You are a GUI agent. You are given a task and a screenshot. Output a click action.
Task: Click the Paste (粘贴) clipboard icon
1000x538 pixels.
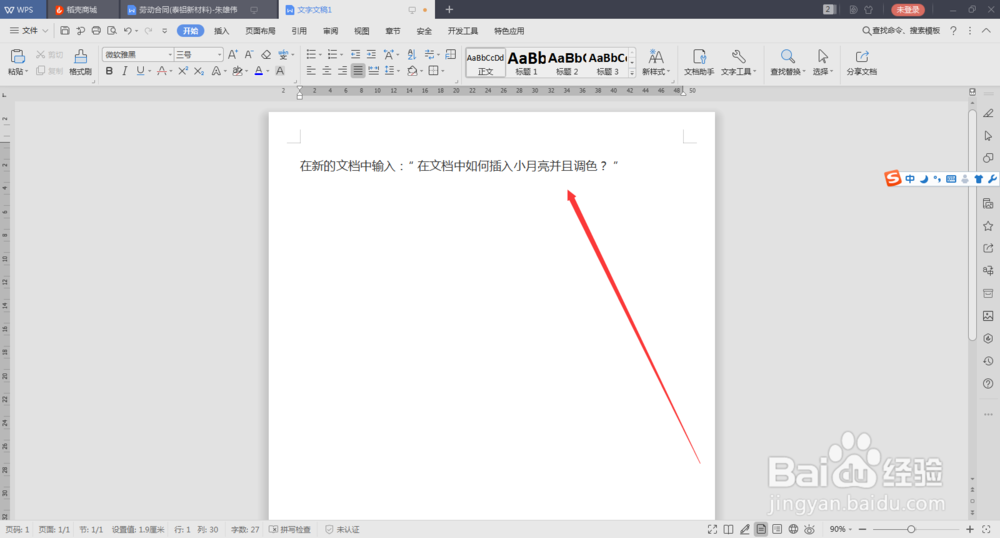pos(17,57)
